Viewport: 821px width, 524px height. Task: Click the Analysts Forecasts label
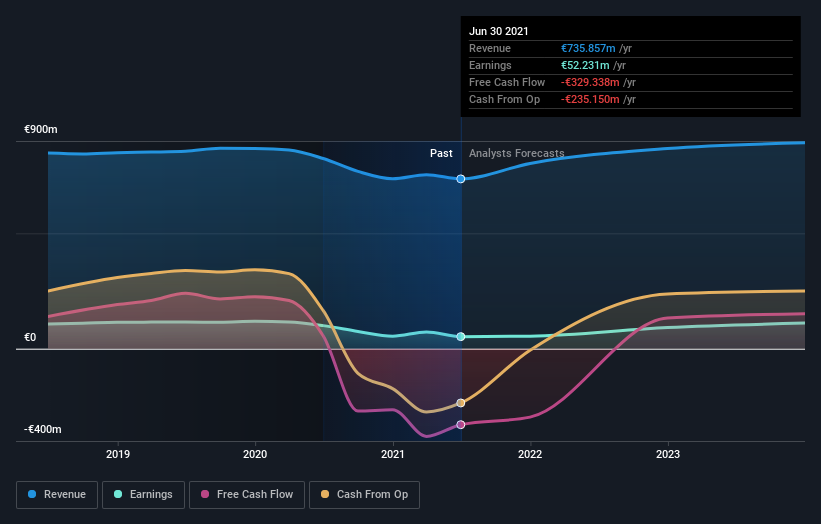[x=516, y=153]
